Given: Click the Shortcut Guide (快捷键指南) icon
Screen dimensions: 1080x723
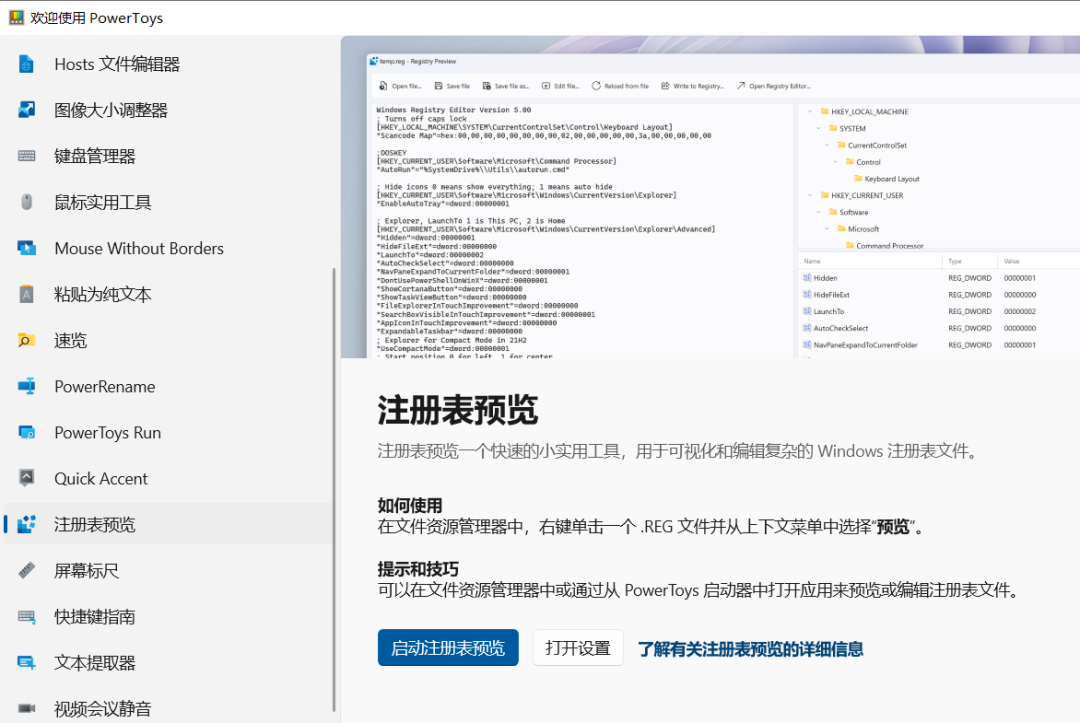Looking at the screenshot, I should tap(26, 617).
